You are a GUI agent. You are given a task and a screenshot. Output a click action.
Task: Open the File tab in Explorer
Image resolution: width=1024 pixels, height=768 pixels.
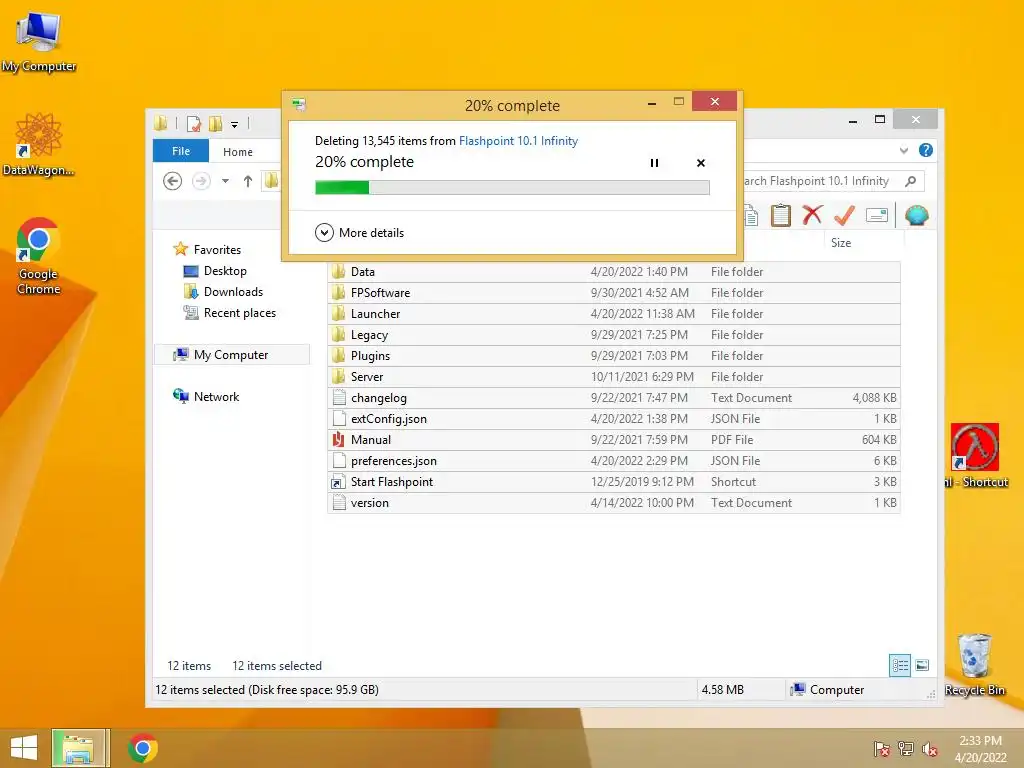pyautogui.click(x=181, y=151)
